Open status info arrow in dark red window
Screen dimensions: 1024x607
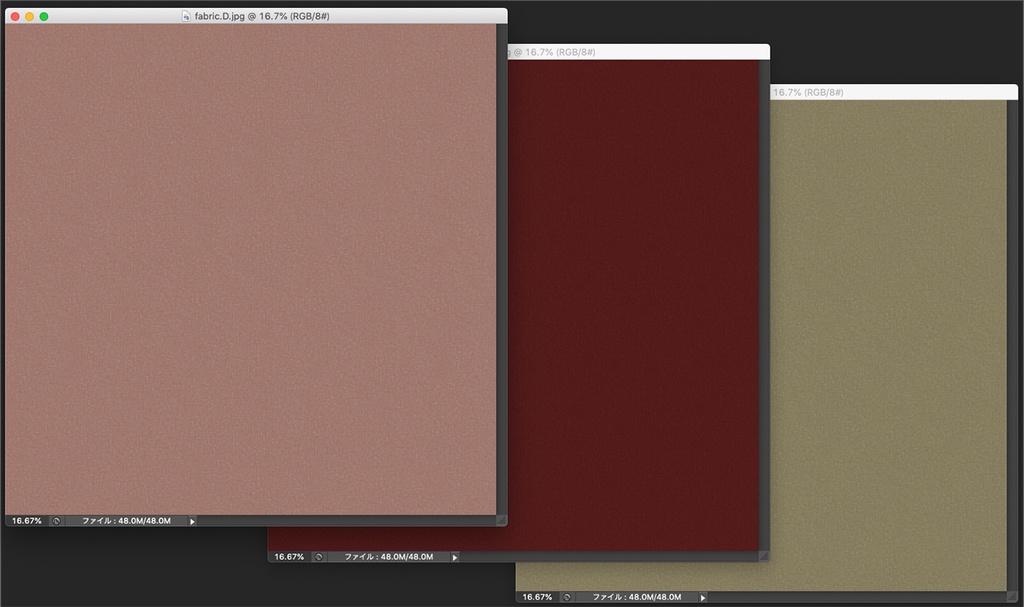click(455, 557)
